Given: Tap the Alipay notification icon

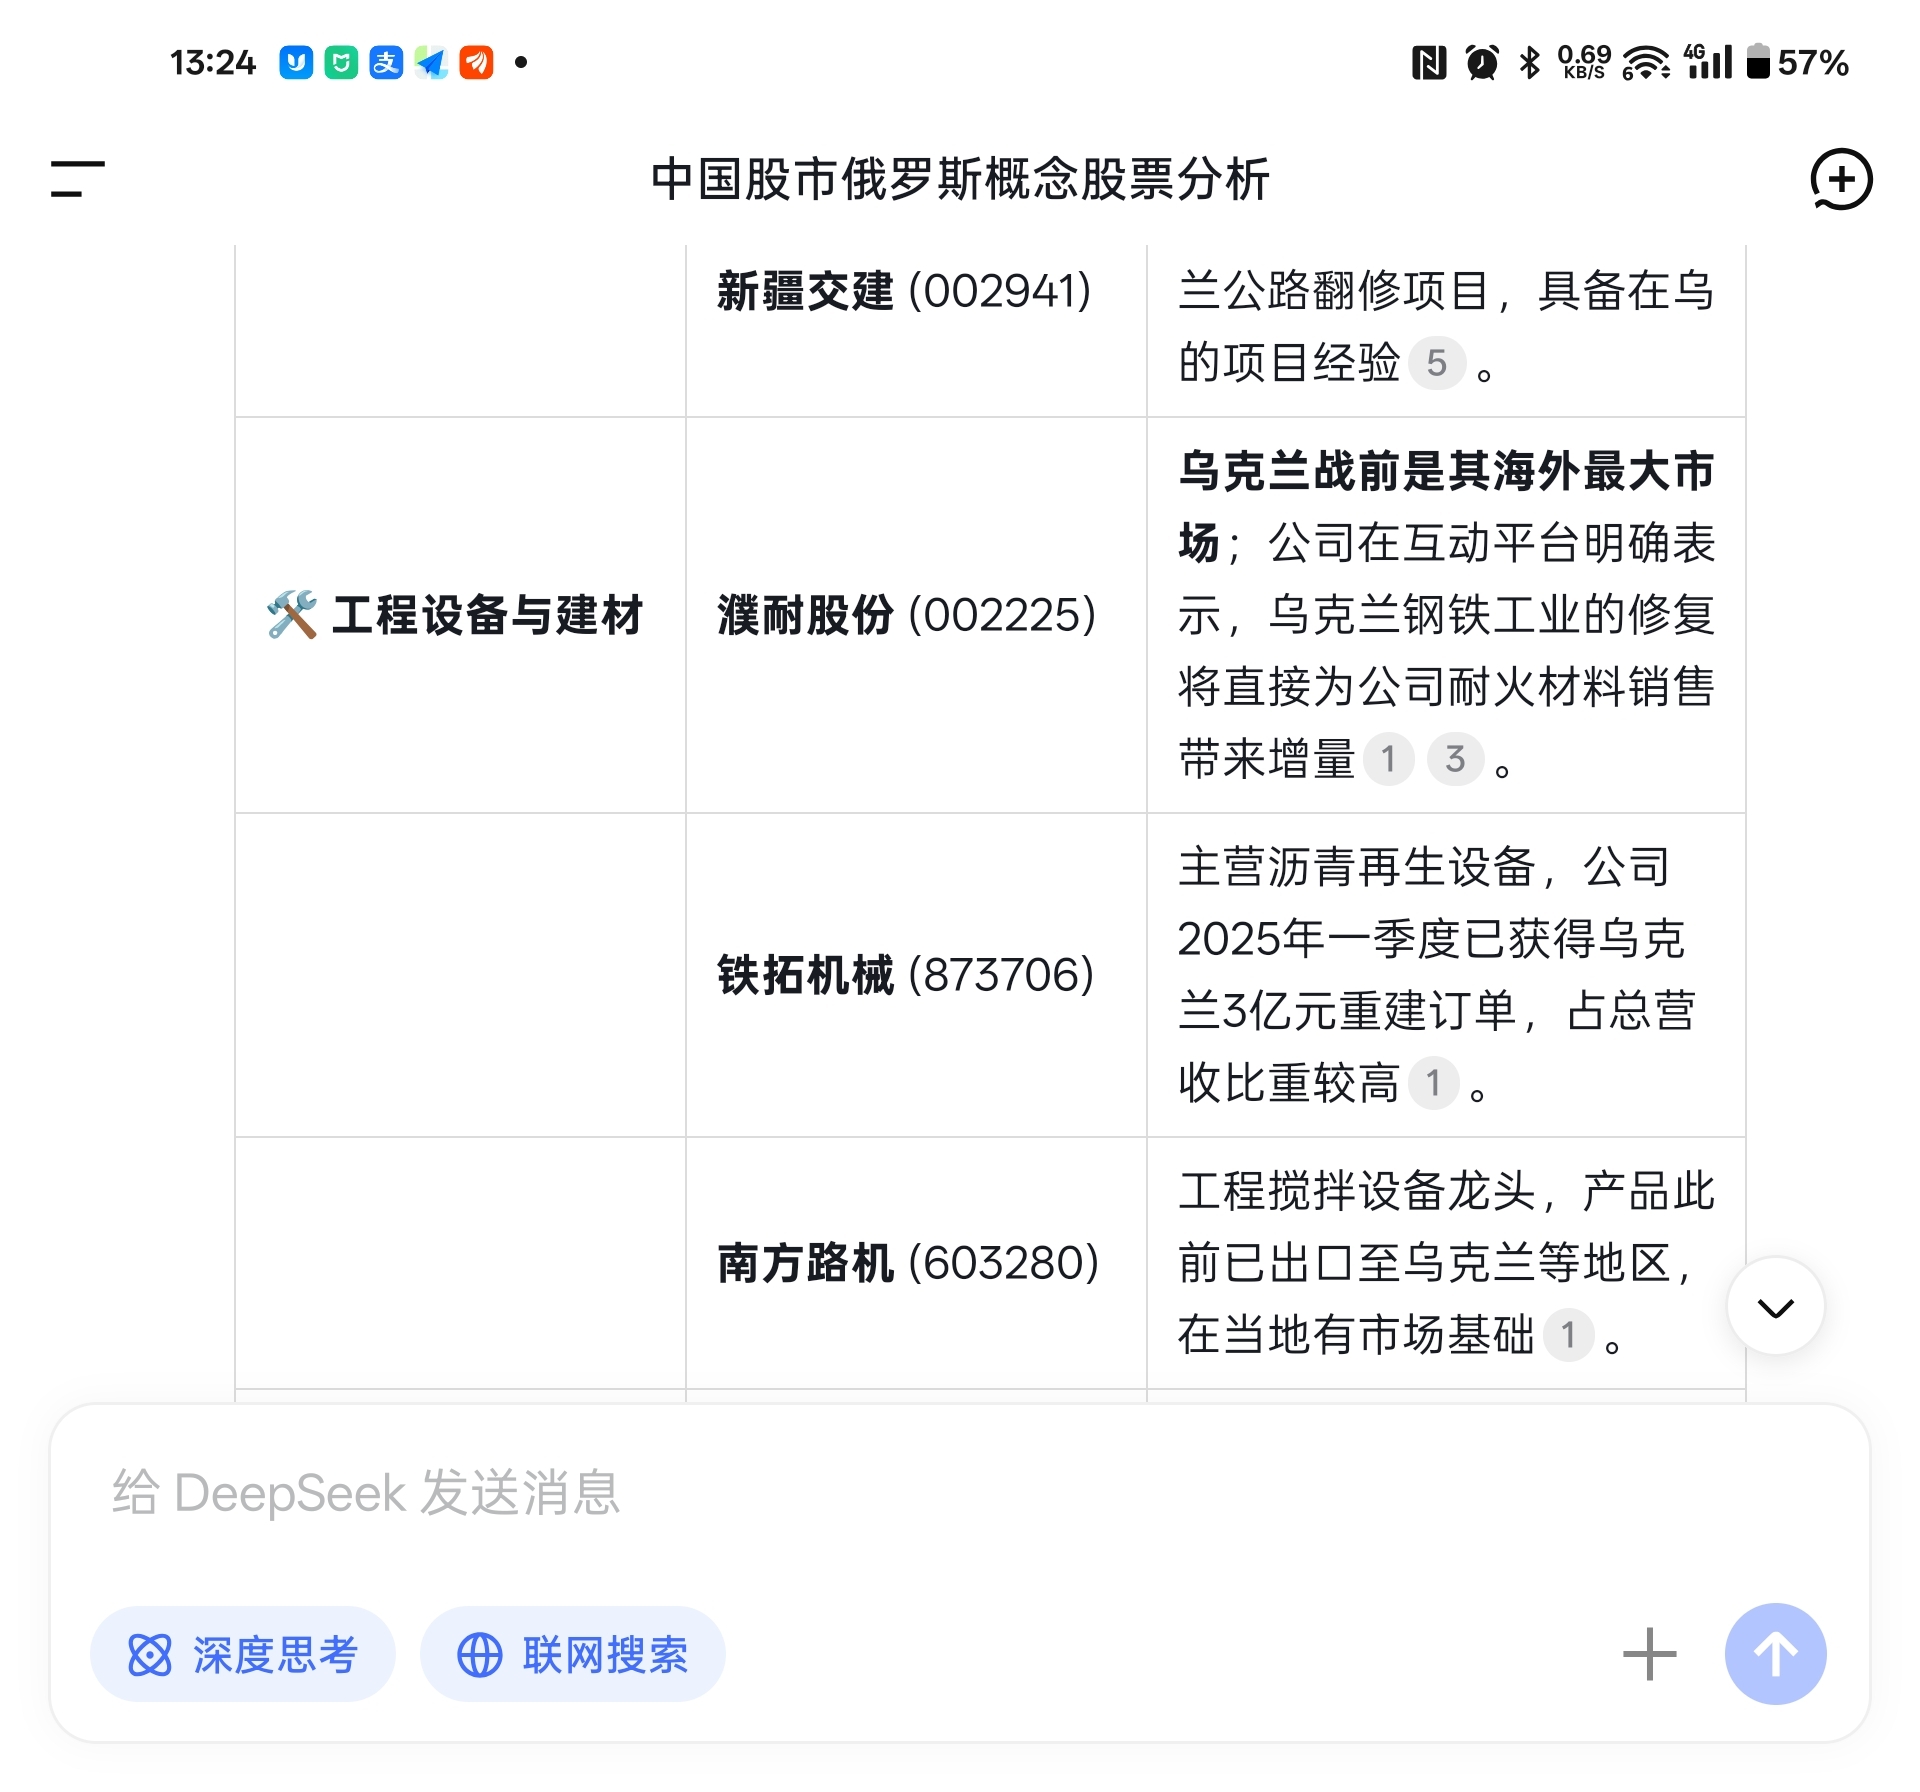Looking at the screenshot, I should click(x=386, y=62).
